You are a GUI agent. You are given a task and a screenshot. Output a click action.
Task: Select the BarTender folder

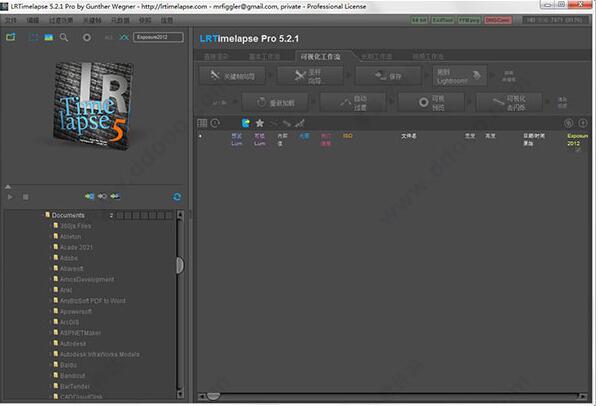click(75, 386)
